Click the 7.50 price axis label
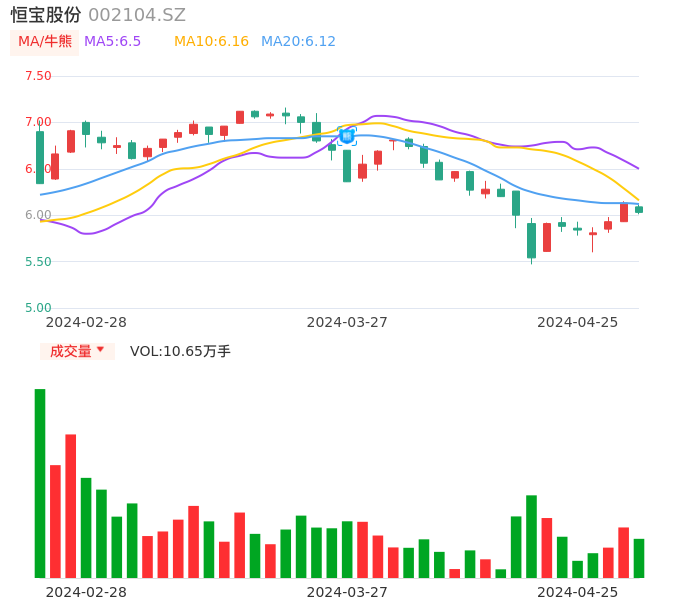Viewport: 686px width, 606px height. [37, 76]
